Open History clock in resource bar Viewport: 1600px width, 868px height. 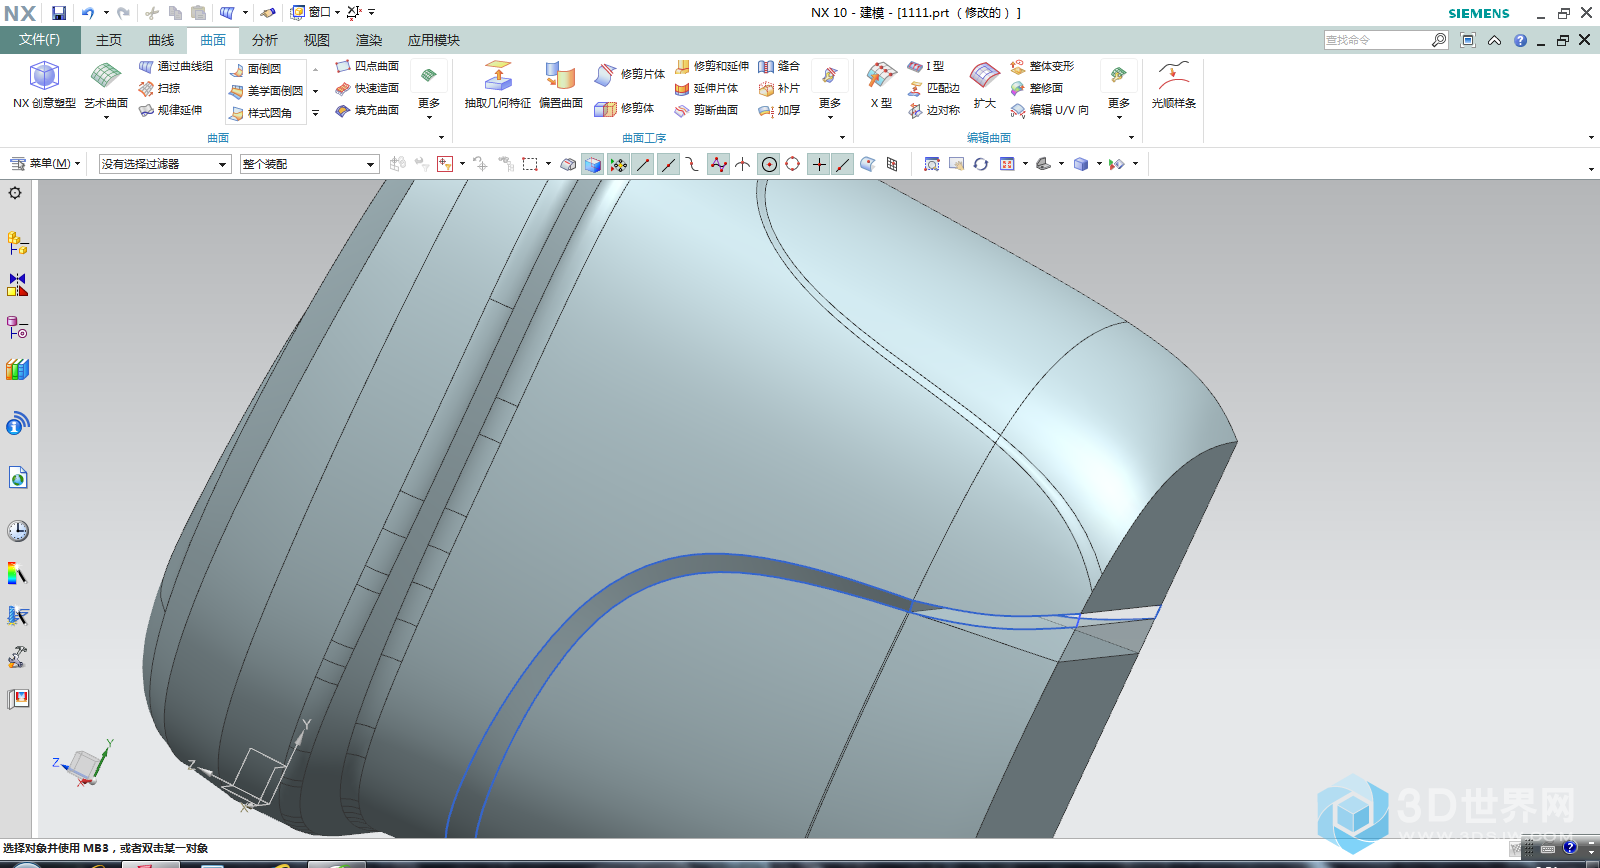[x=18, y=531]
